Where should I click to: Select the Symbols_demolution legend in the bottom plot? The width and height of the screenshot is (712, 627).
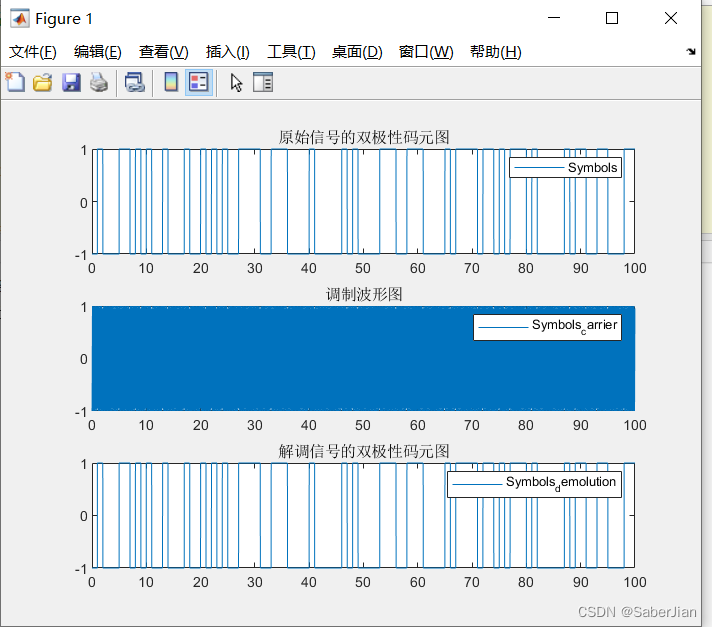point(534,484)
